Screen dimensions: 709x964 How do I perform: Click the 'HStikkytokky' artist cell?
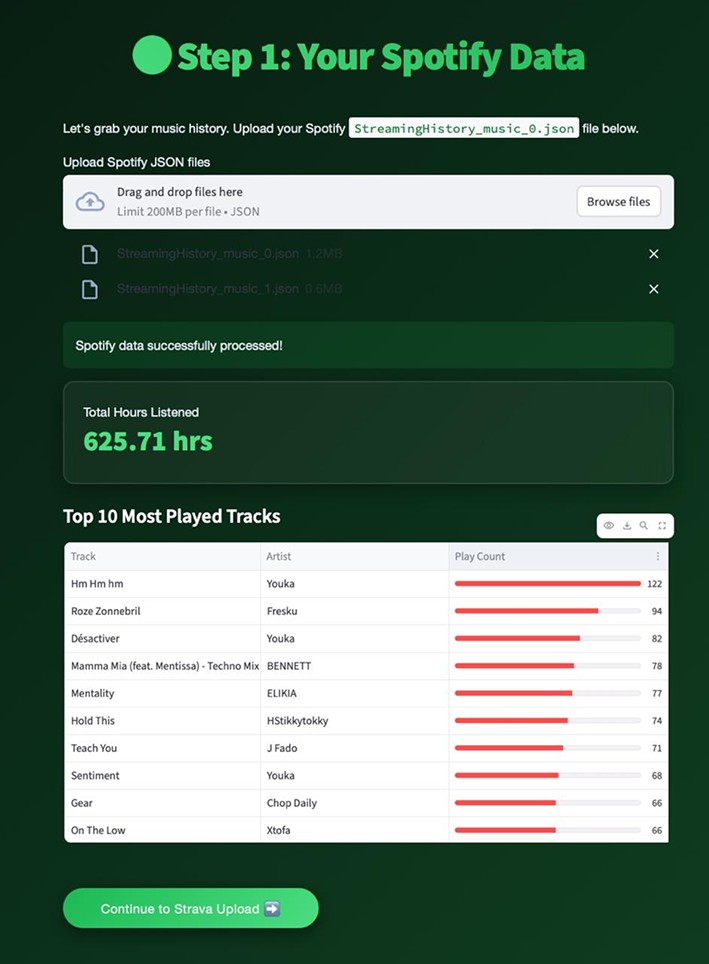click(x=355, y=721)
